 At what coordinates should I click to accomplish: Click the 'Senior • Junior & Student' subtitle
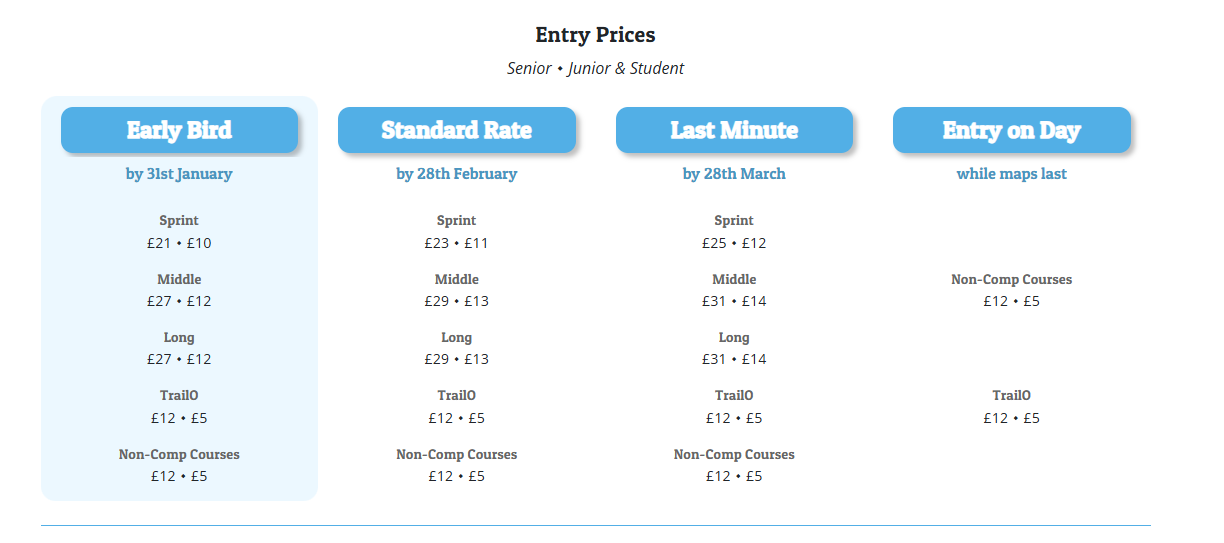point(595,68)
